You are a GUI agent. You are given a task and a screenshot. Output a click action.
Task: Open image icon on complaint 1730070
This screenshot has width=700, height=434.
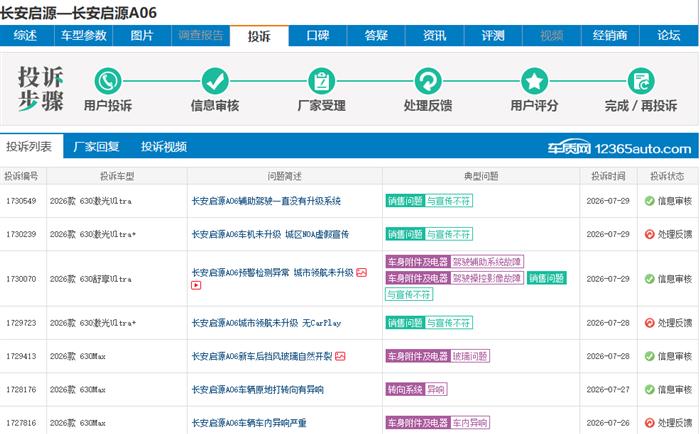362,272
